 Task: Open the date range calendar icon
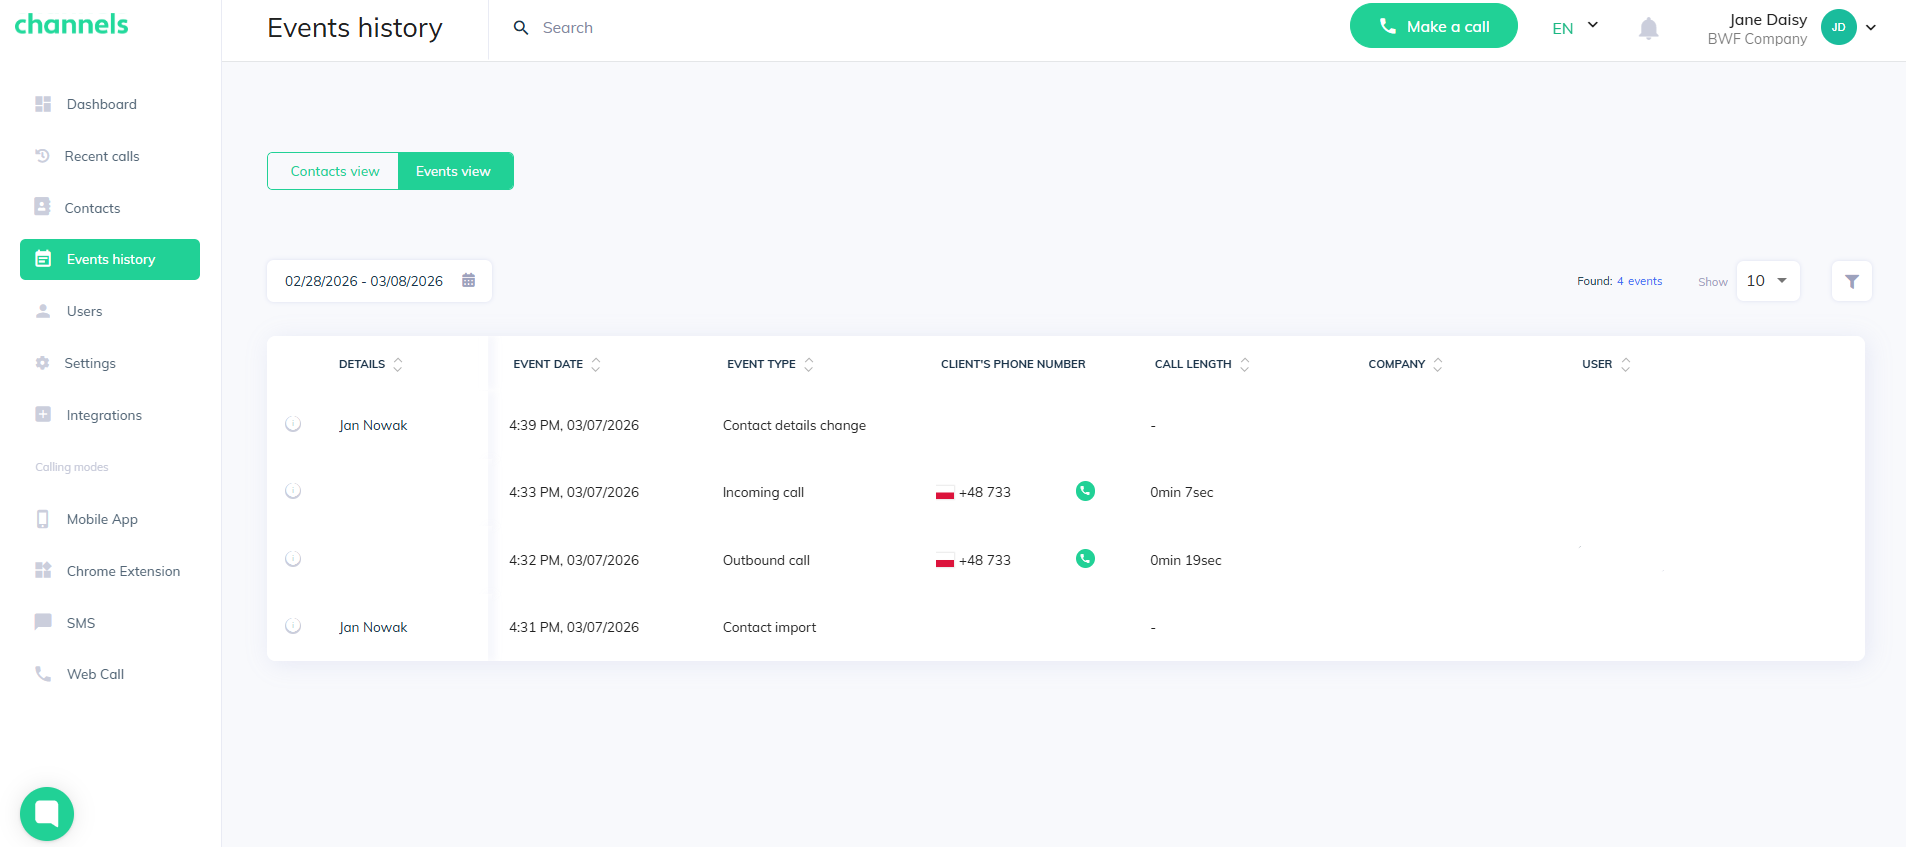[468, 280]
